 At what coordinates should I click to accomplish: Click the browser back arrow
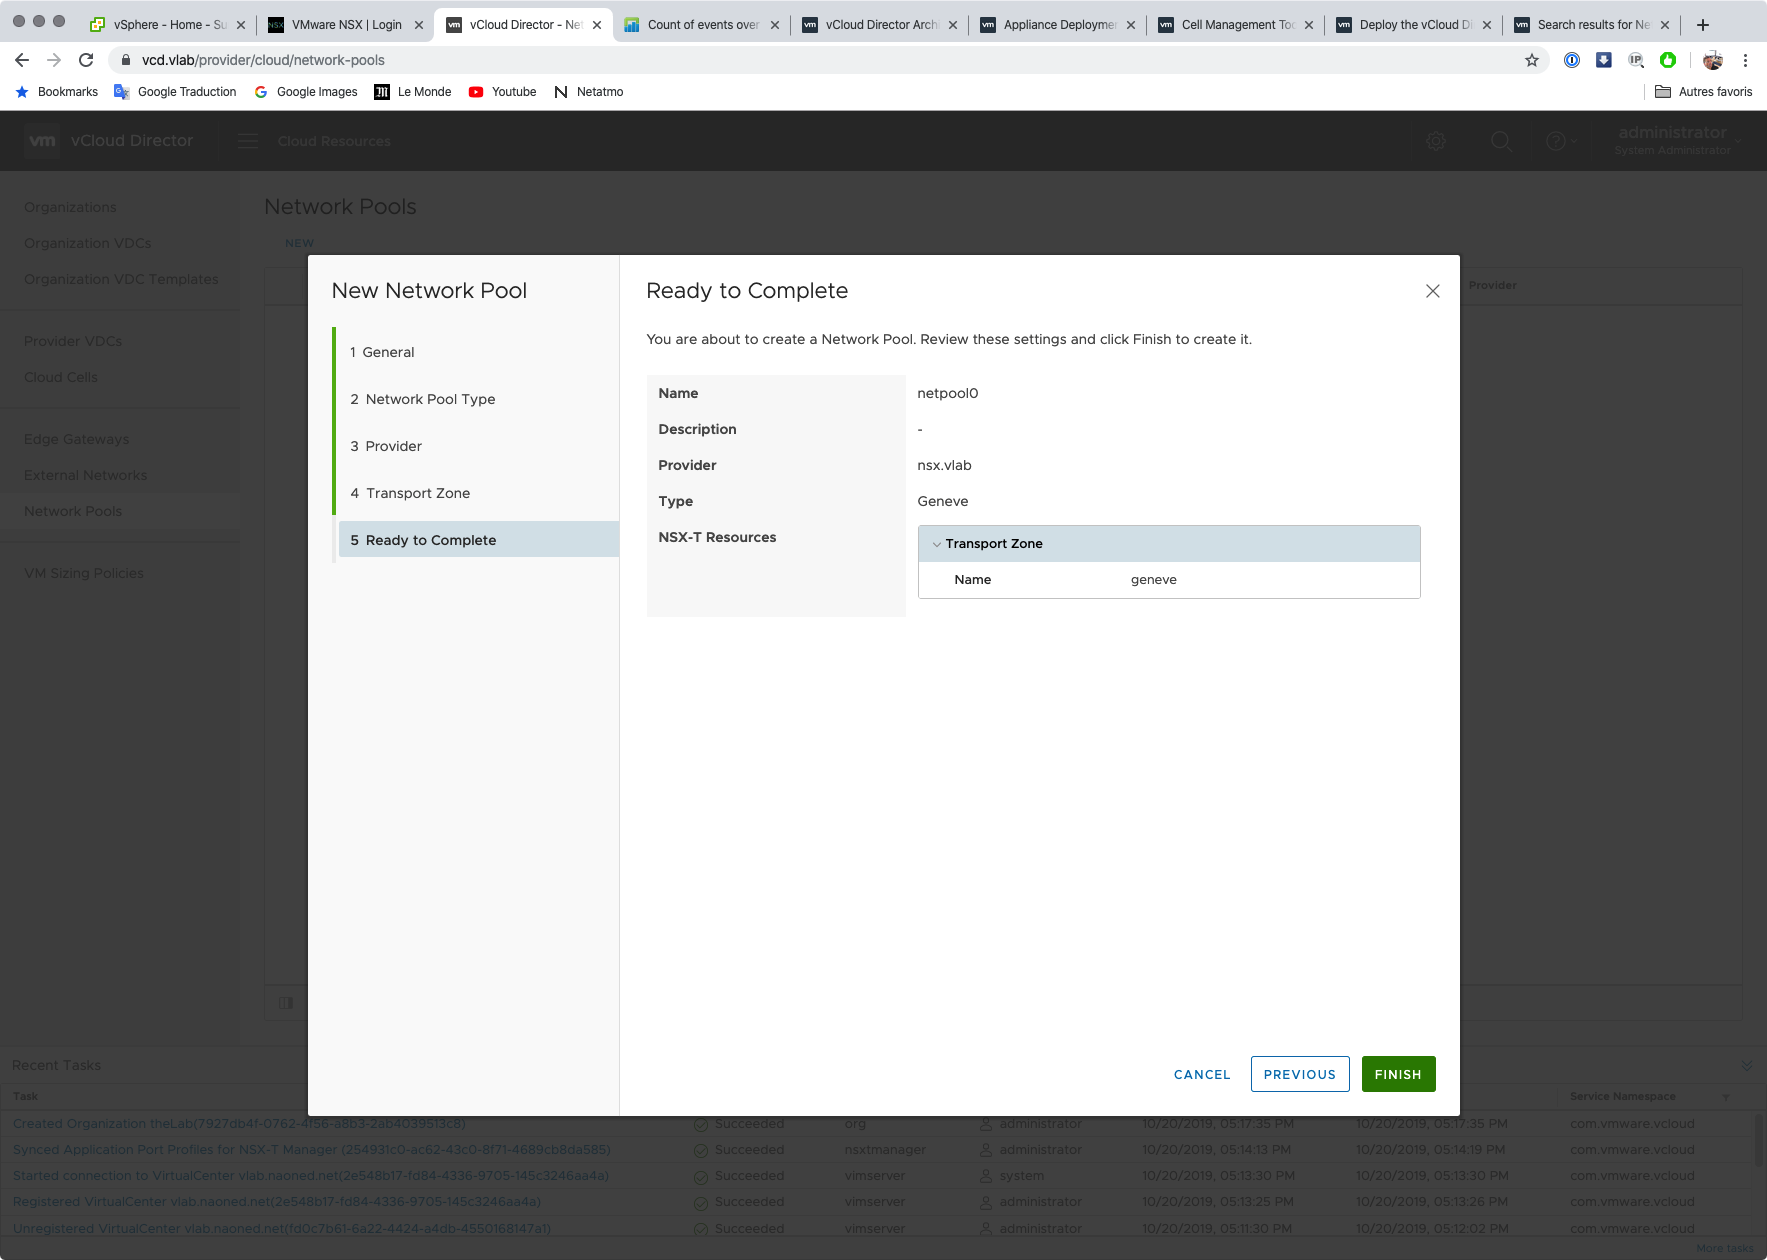22,60
